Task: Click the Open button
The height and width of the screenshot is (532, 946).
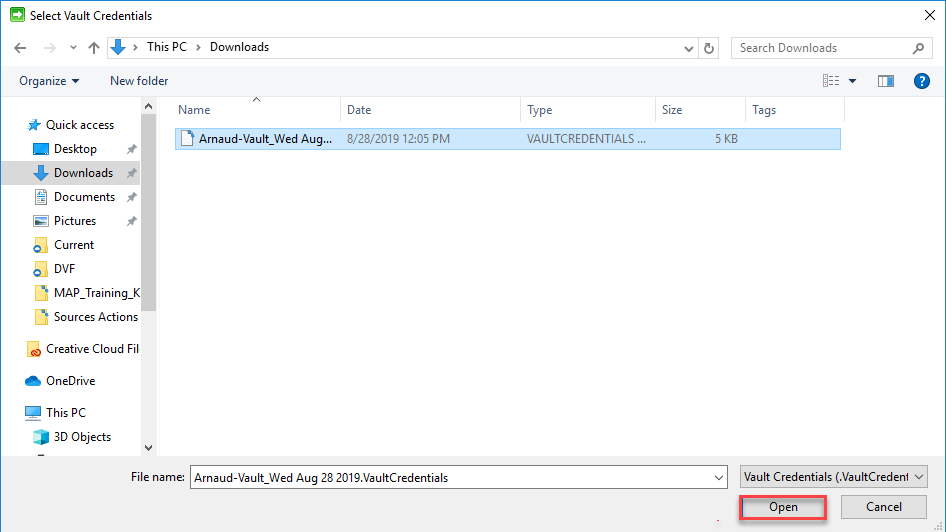Action: (783, 507)
